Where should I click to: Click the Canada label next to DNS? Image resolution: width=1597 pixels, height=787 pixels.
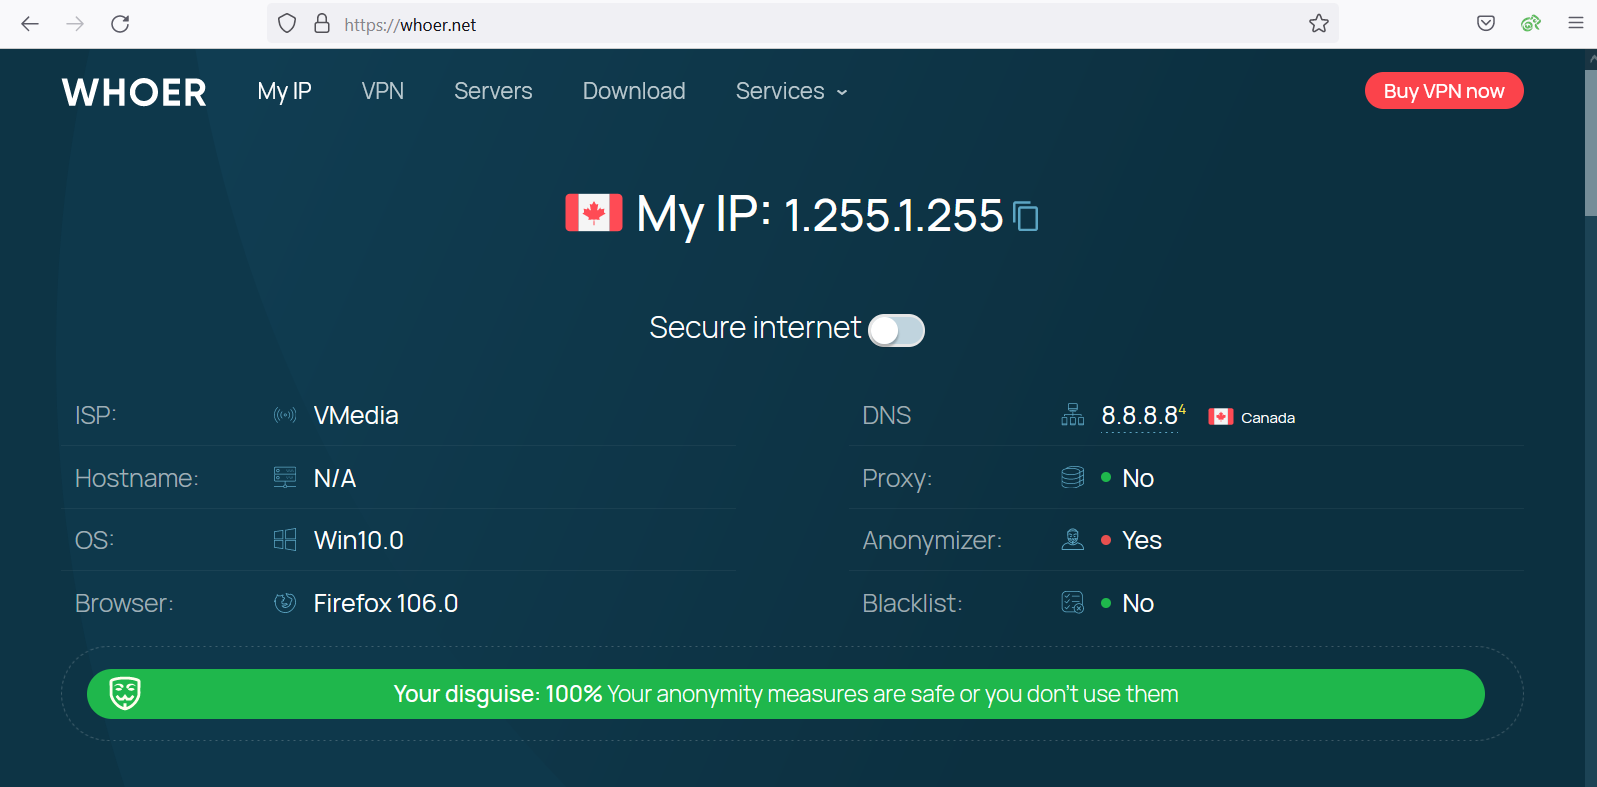tap(1268, 418)
